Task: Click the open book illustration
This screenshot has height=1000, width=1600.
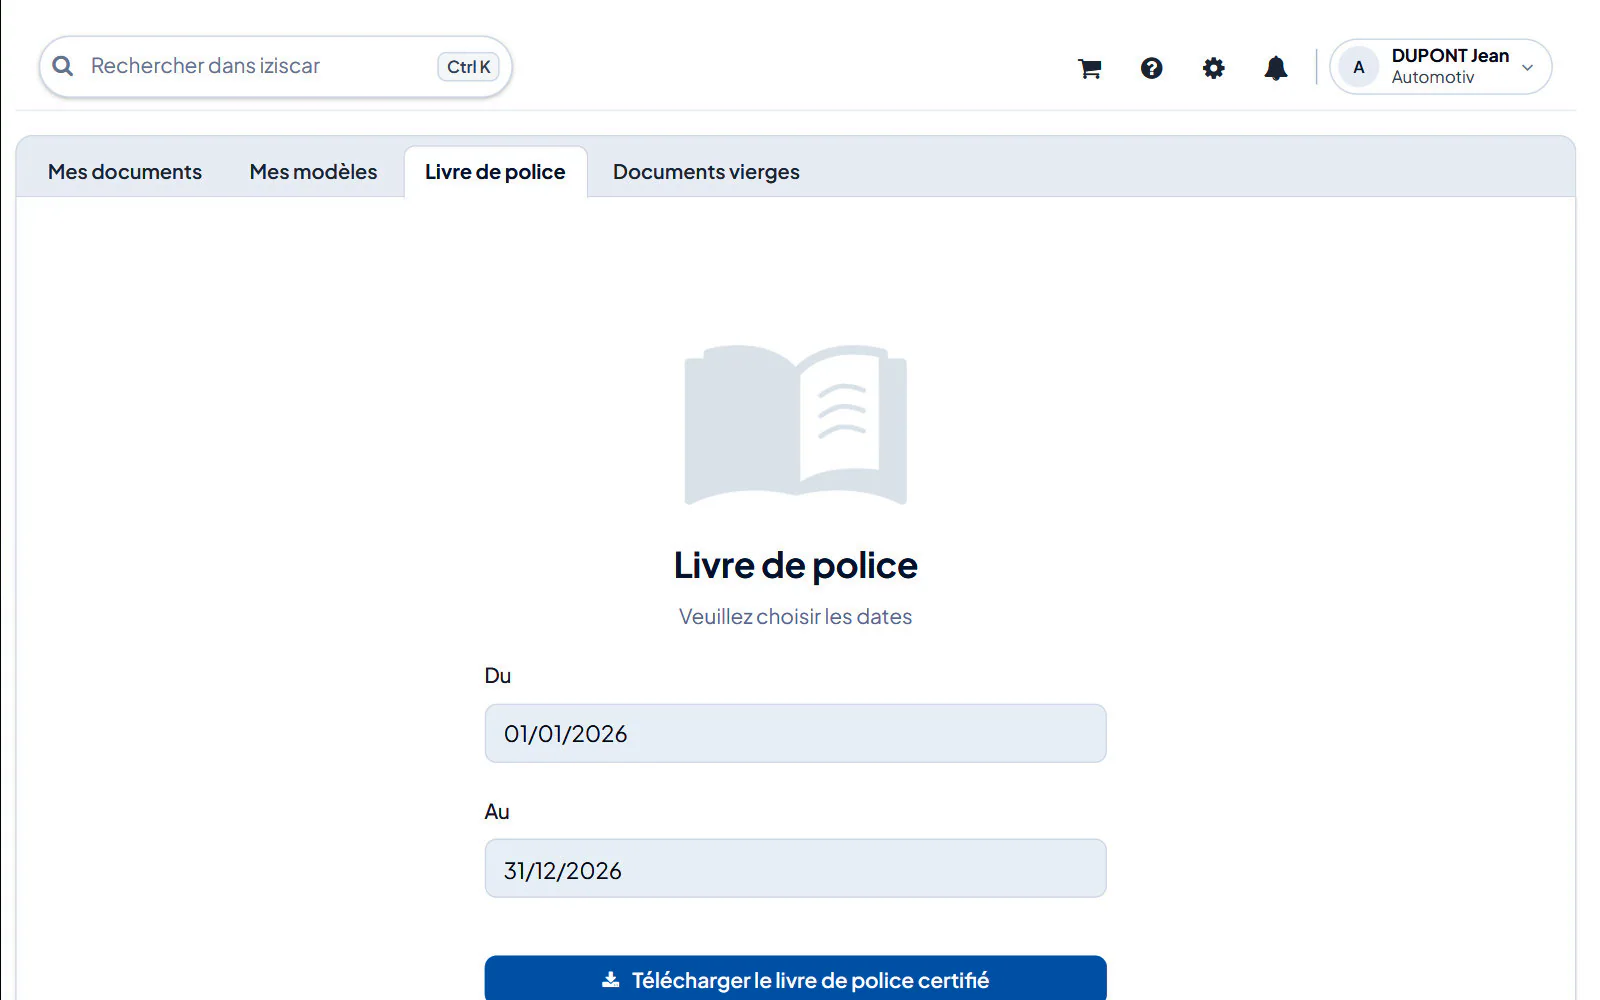Action: pos(795,424)
